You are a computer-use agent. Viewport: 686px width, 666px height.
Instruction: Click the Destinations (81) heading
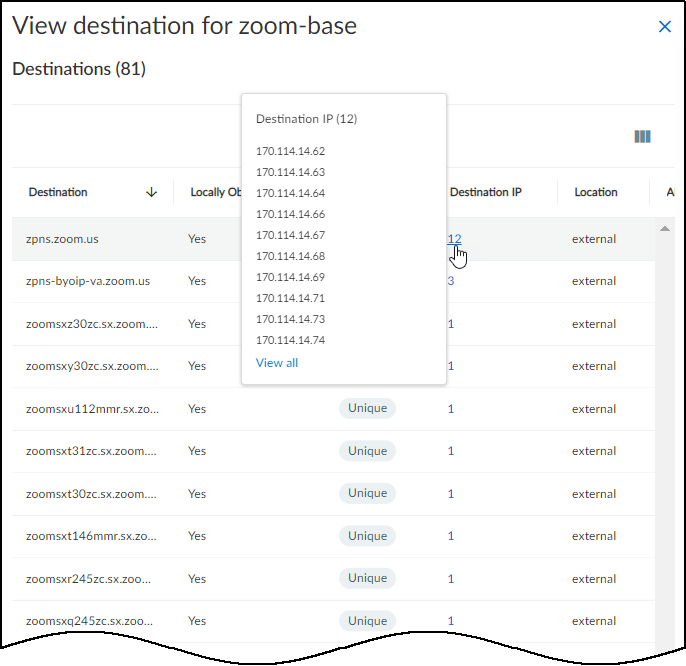79,69
